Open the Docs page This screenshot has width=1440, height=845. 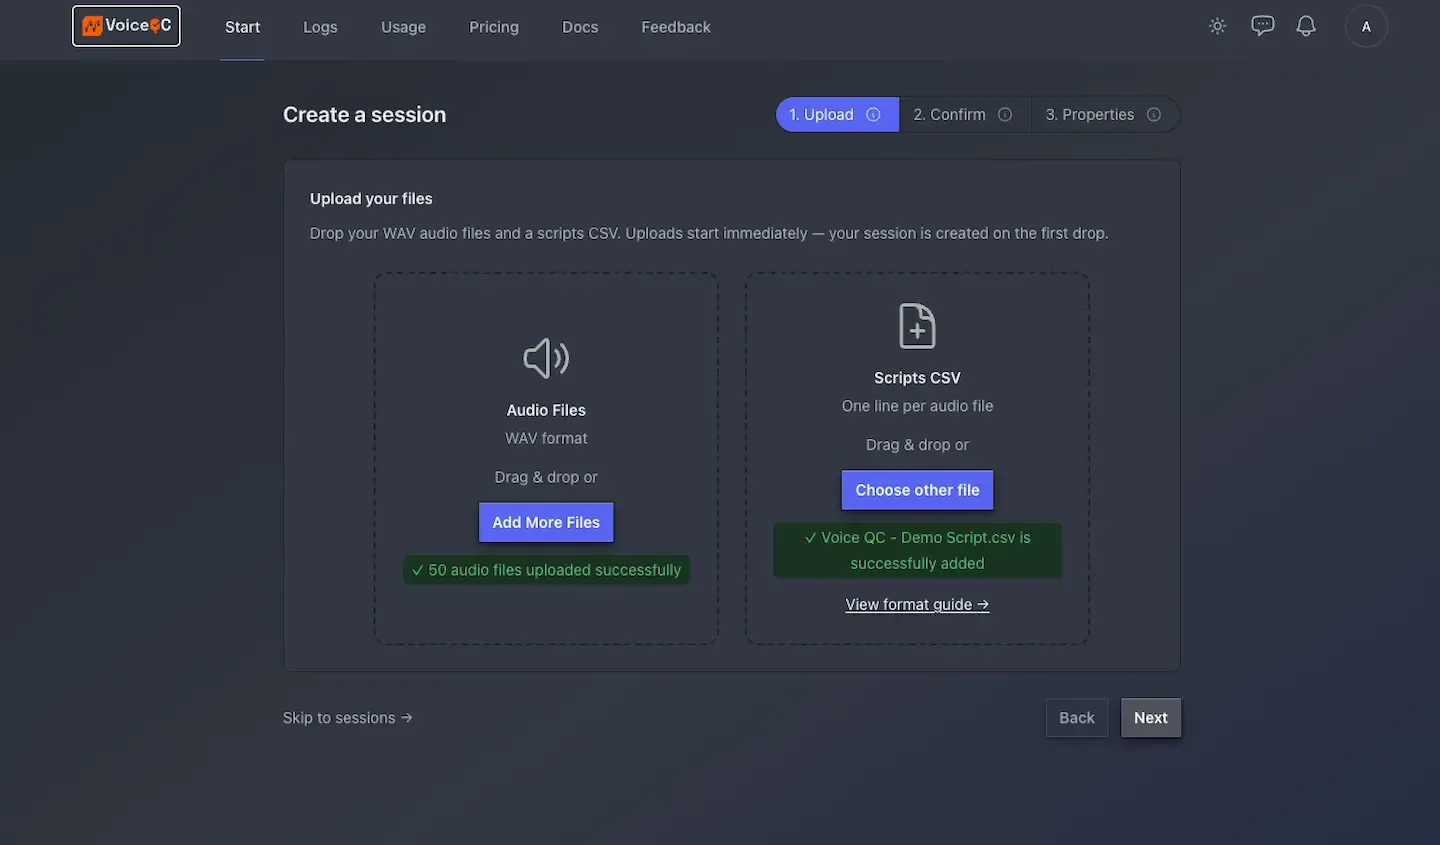[580, 27]
